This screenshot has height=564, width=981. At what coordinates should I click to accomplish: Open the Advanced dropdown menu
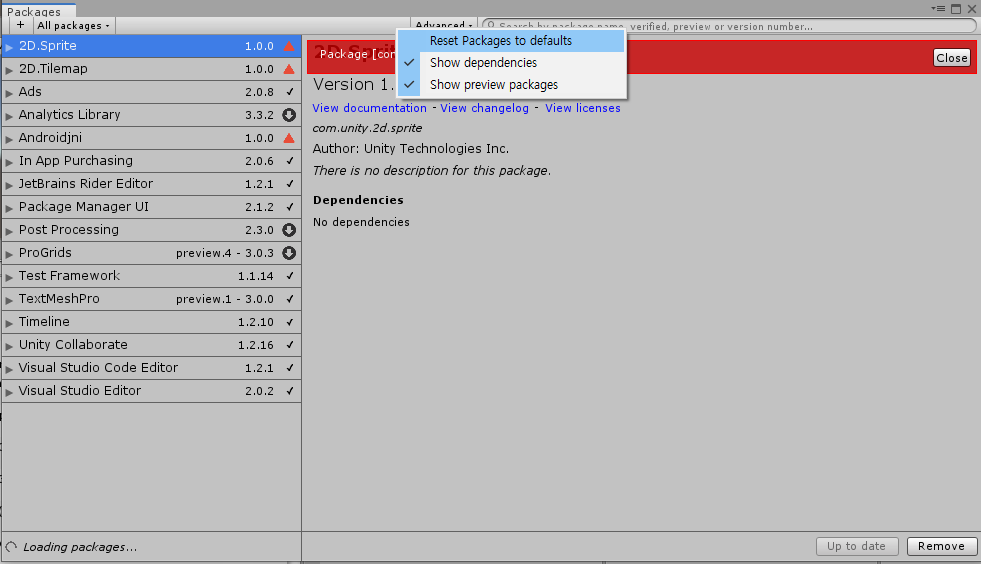coord(444,24)
